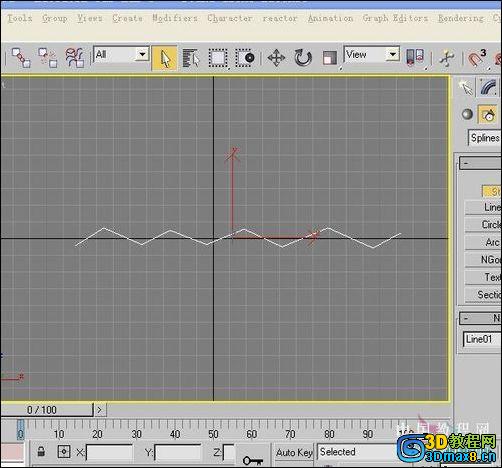Toggle the Auto Key button
The height and width of the screenshot is (468, 502).
click(x=294, y=452)
